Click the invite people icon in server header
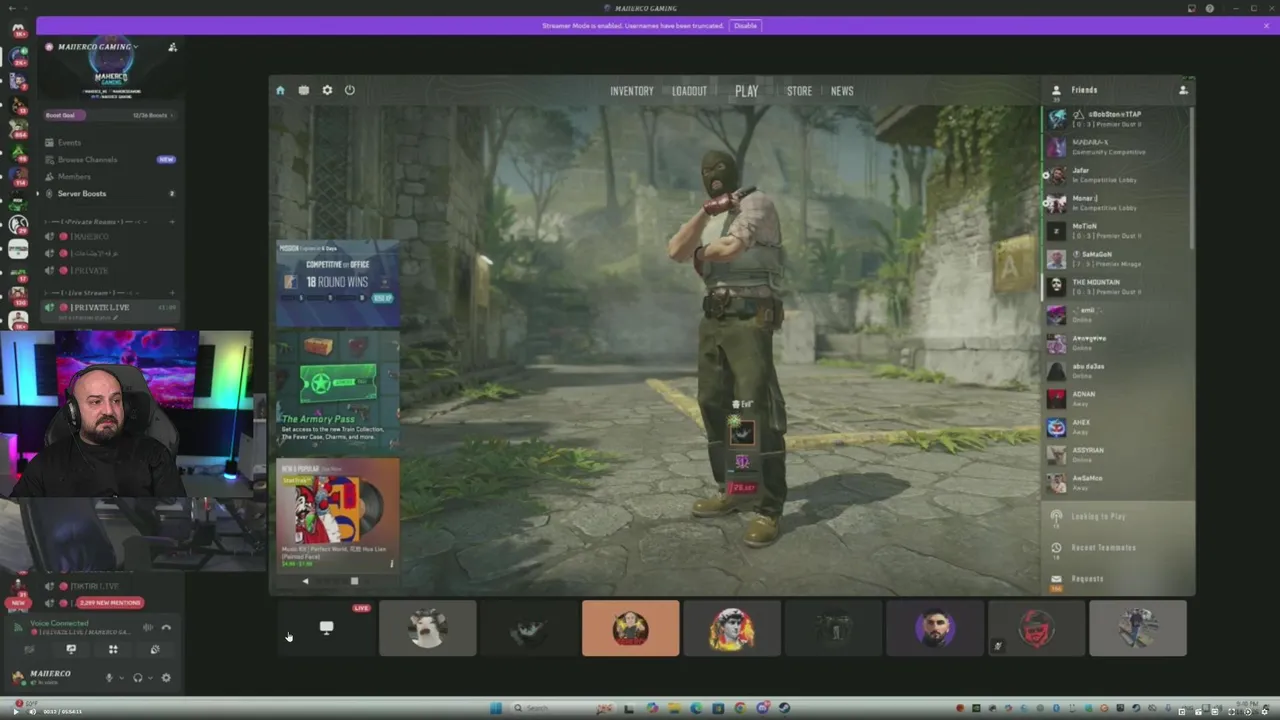The width and height of the screenshot is (1280, 720). (x=172, y=47)
